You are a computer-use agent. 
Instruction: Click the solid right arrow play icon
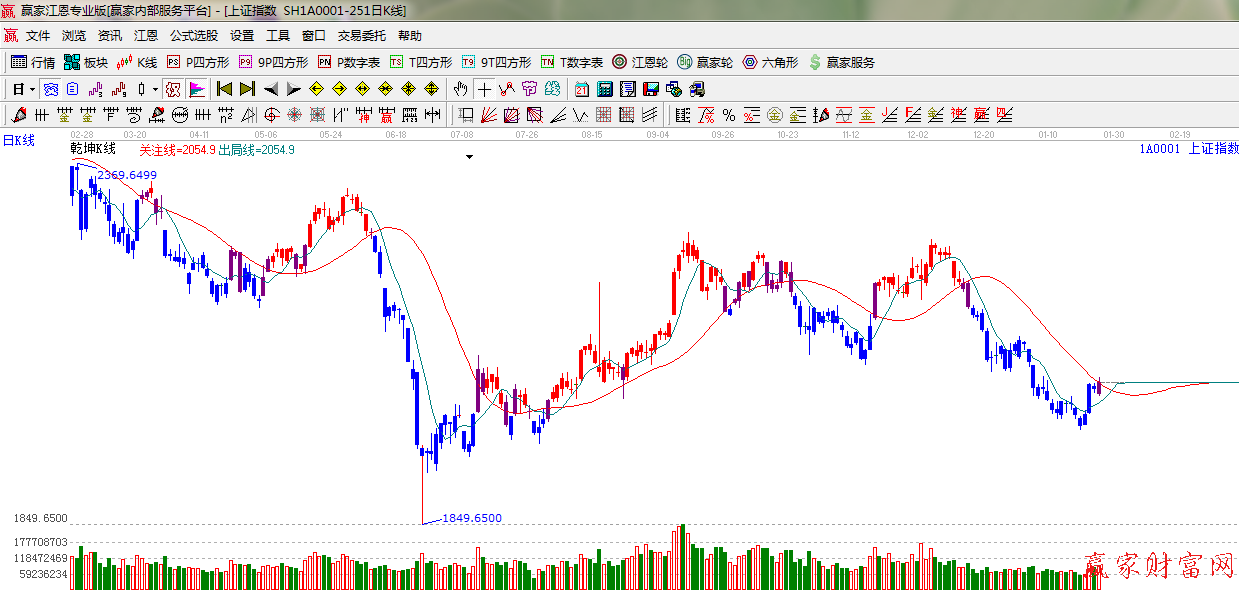pyautogui.click(x=294, y=89)
